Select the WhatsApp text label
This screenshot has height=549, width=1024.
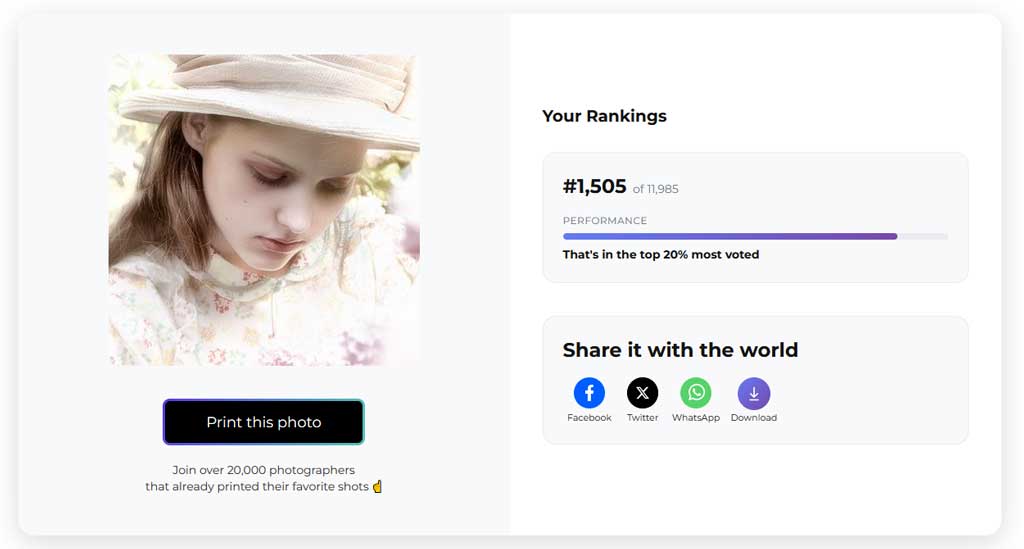click(696, 418)
